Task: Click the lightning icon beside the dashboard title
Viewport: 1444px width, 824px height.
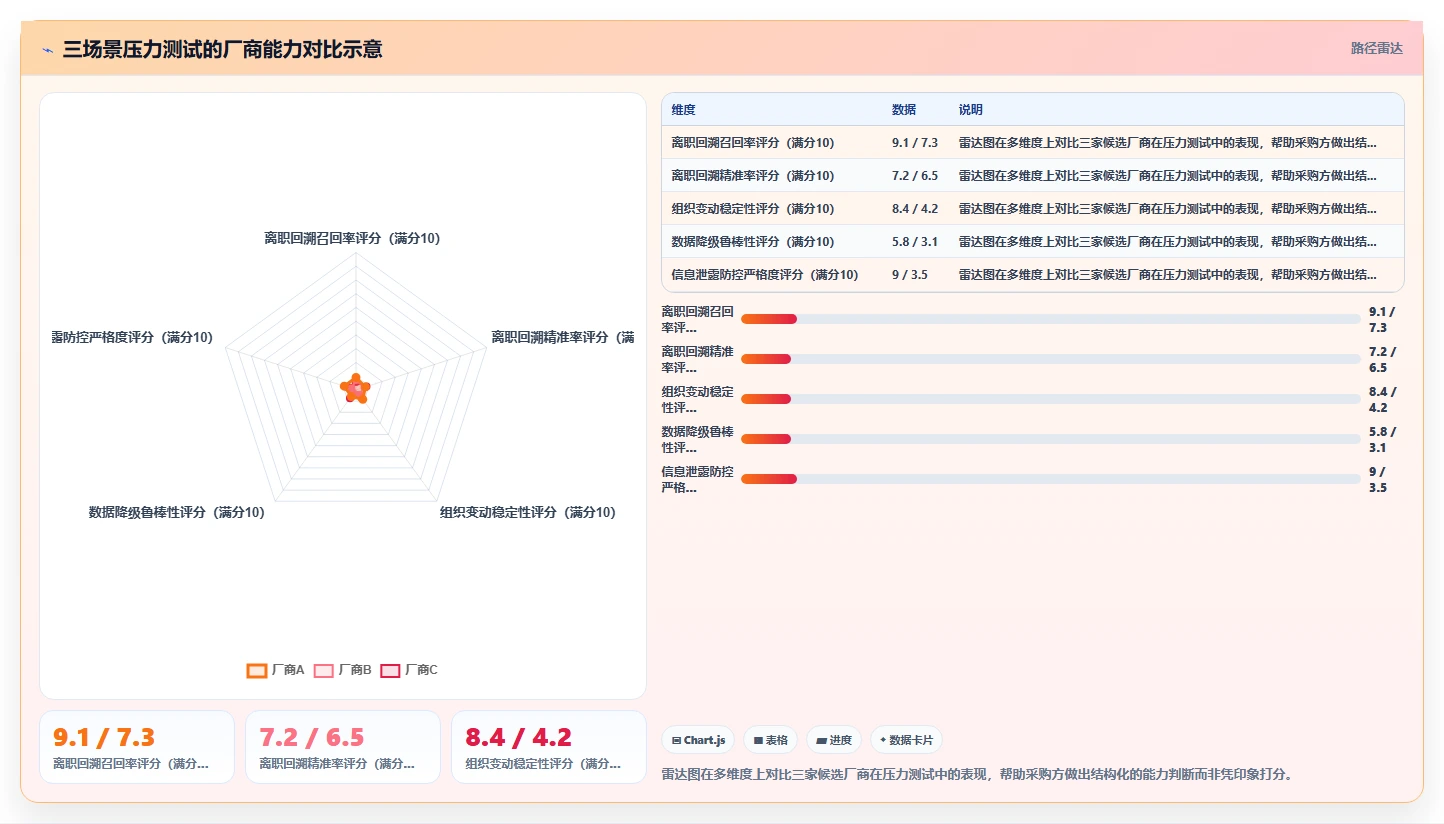Action: coord(47,49)
